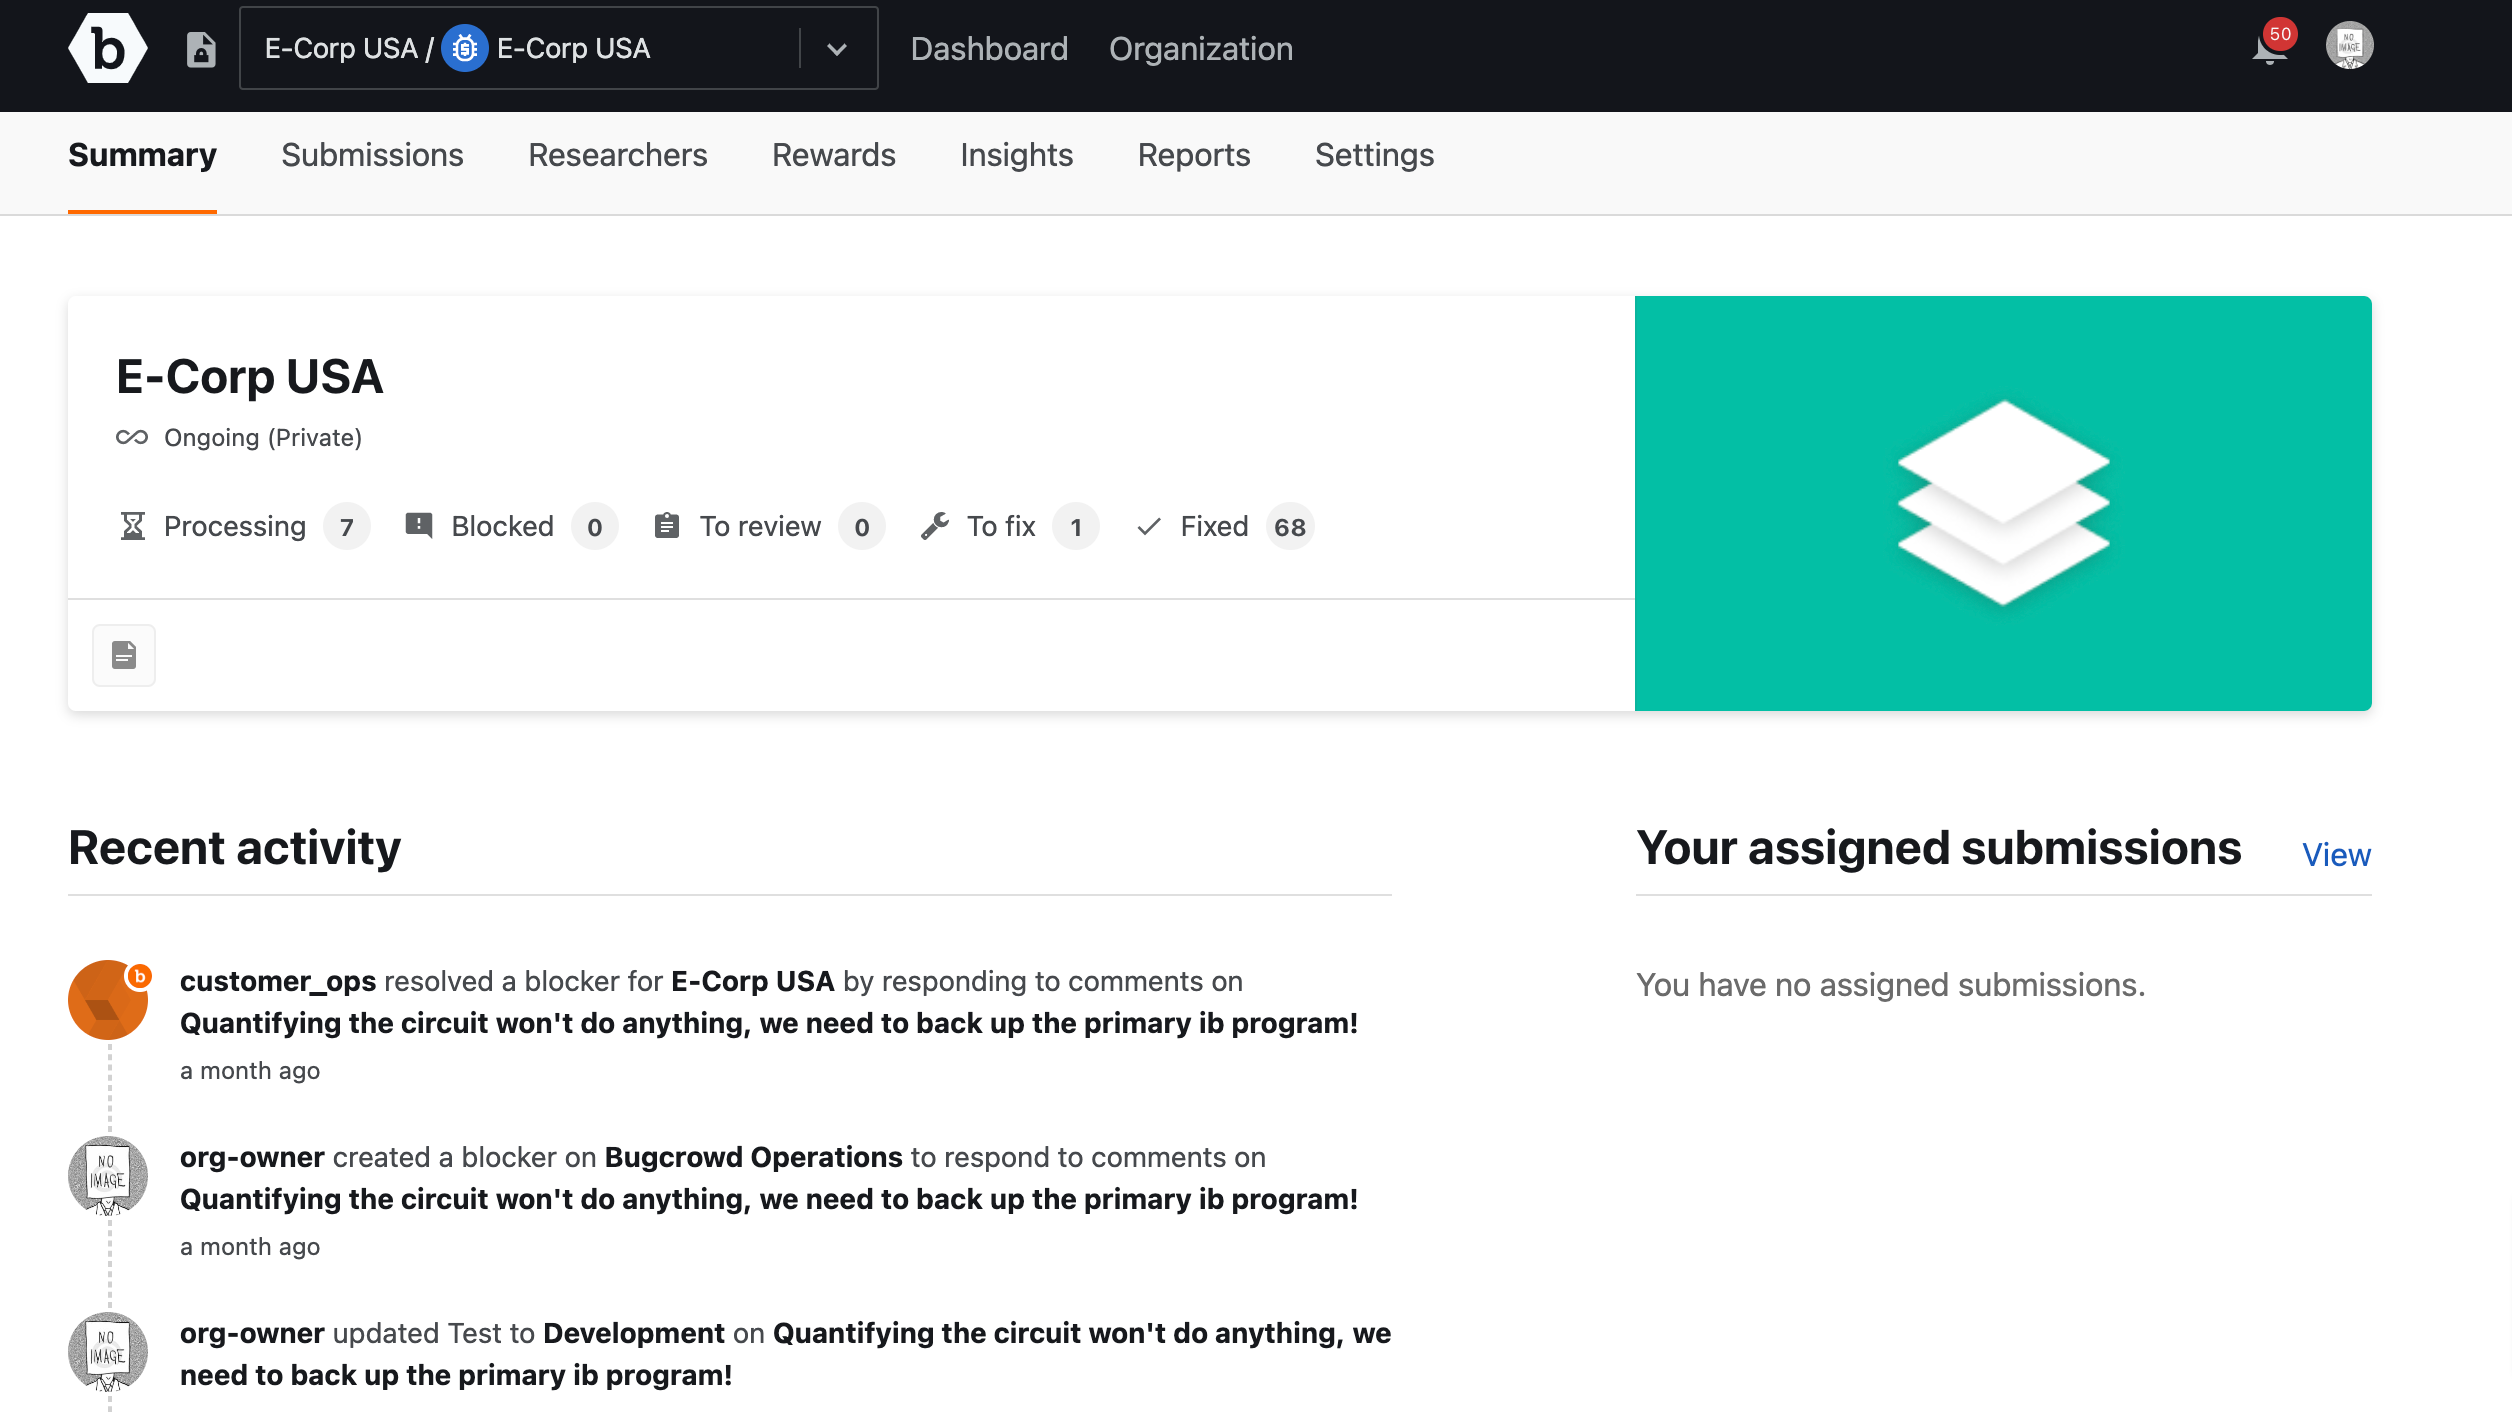
Task: Click the To review clipboard icon
Action: (x=667, y=526)
